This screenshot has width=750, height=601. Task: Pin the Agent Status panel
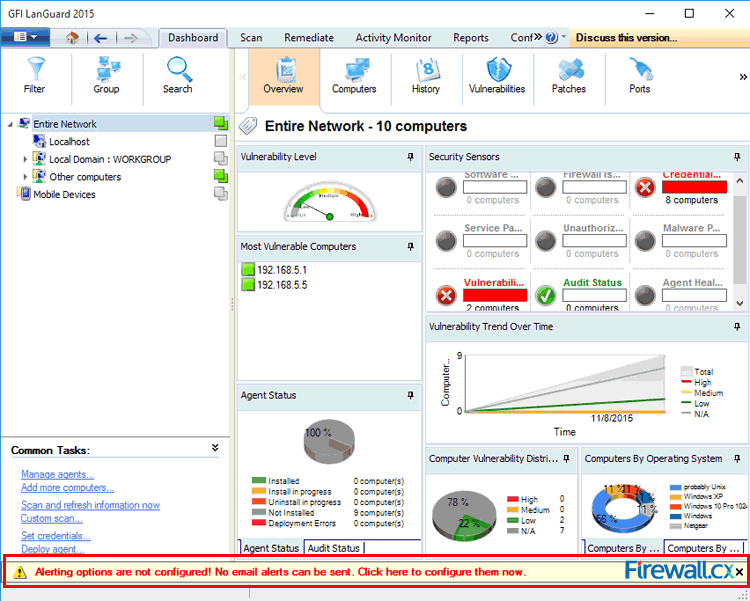coord(410,395)
